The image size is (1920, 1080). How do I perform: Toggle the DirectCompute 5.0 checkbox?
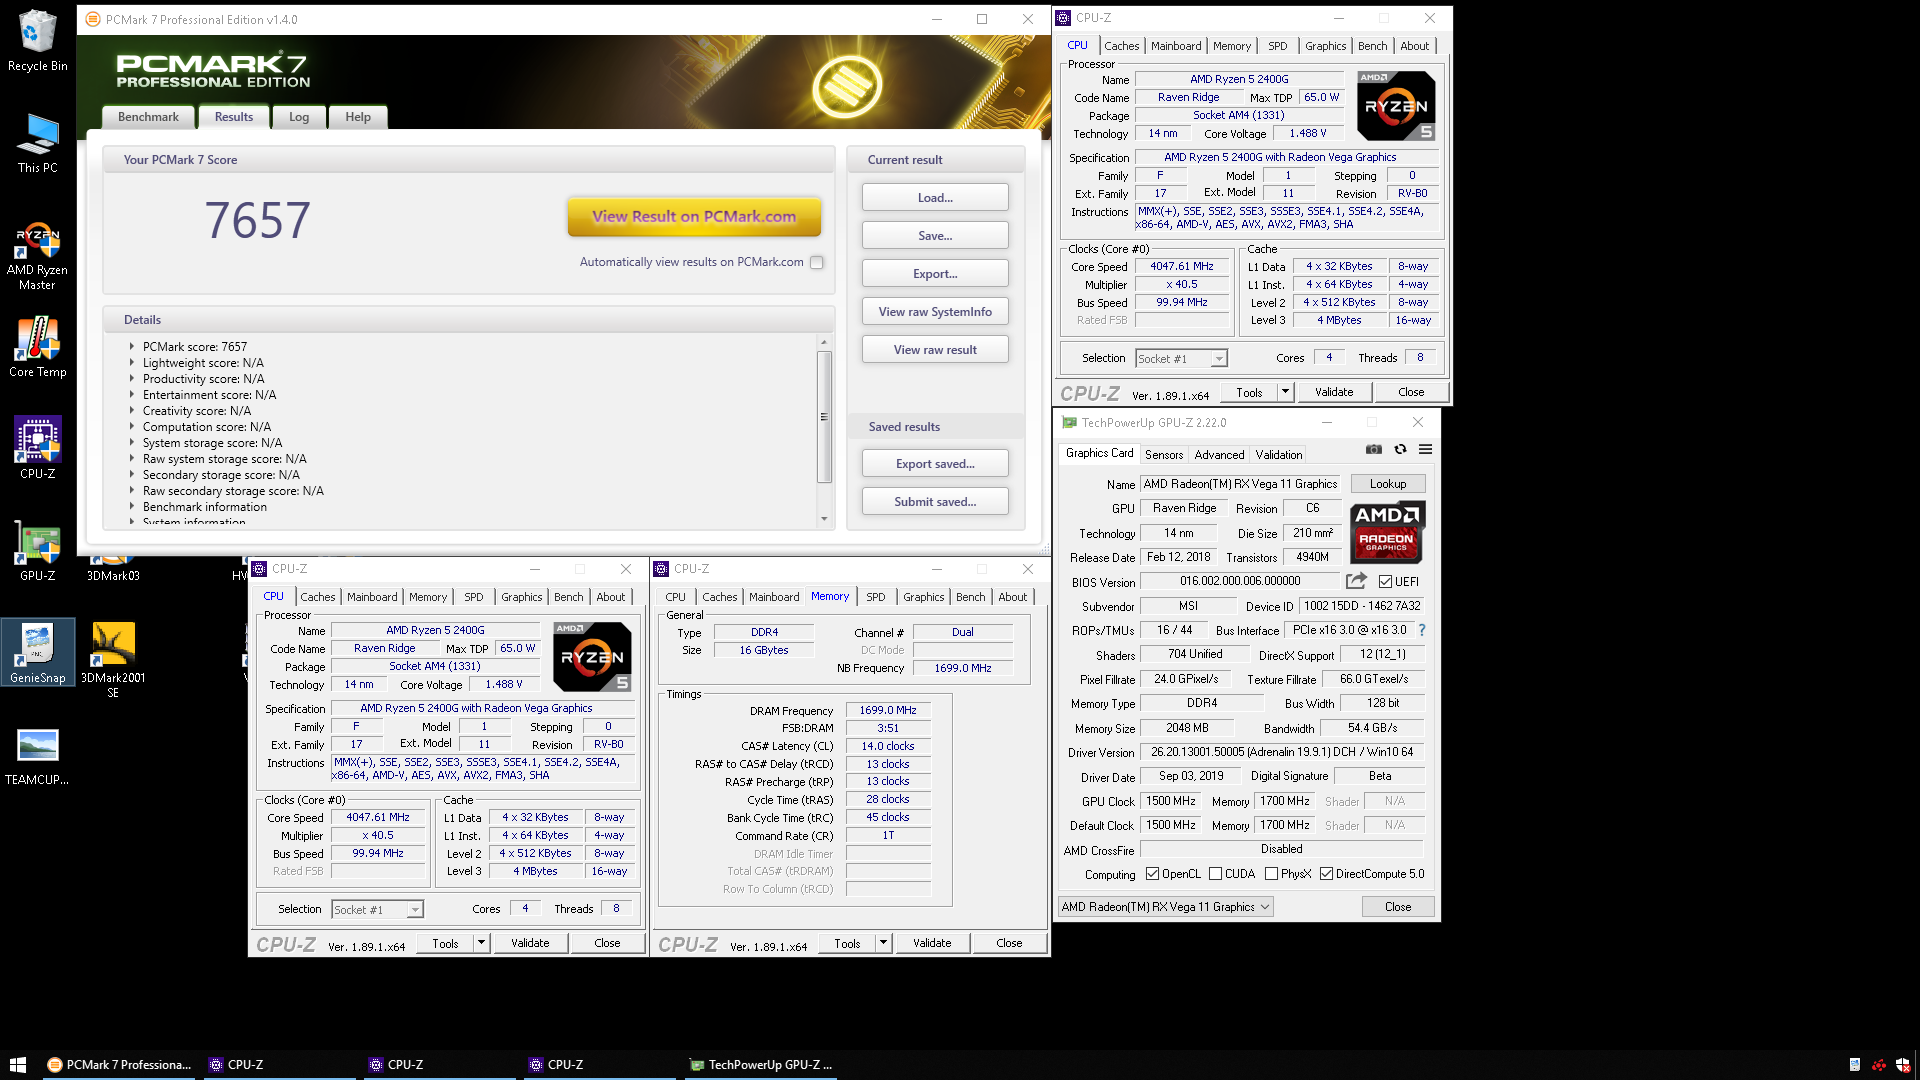[x=1326, y=874]
